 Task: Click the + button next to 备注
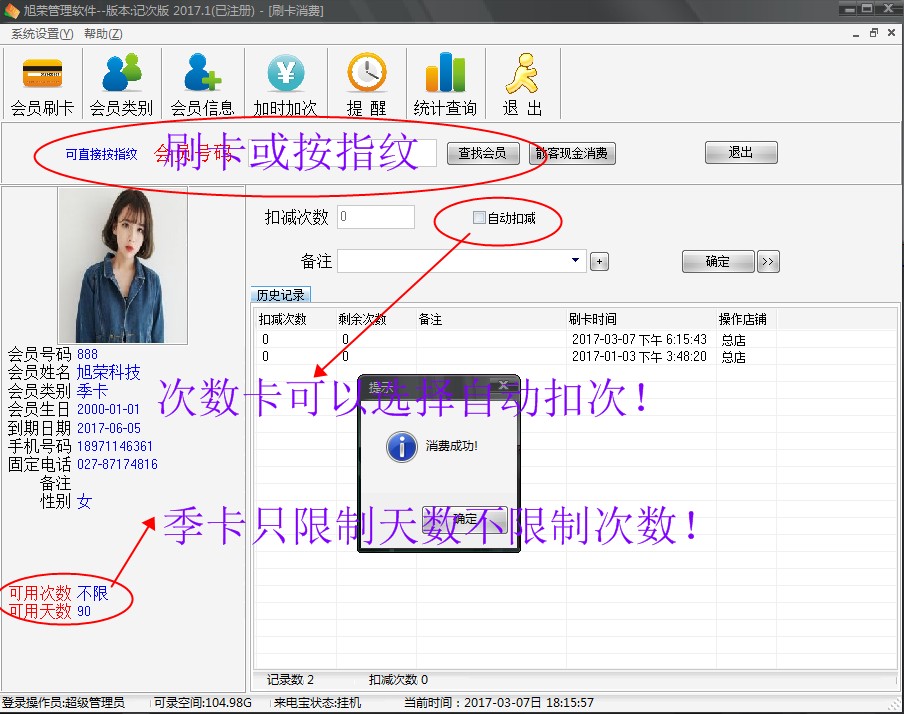(x=598, y=261)
